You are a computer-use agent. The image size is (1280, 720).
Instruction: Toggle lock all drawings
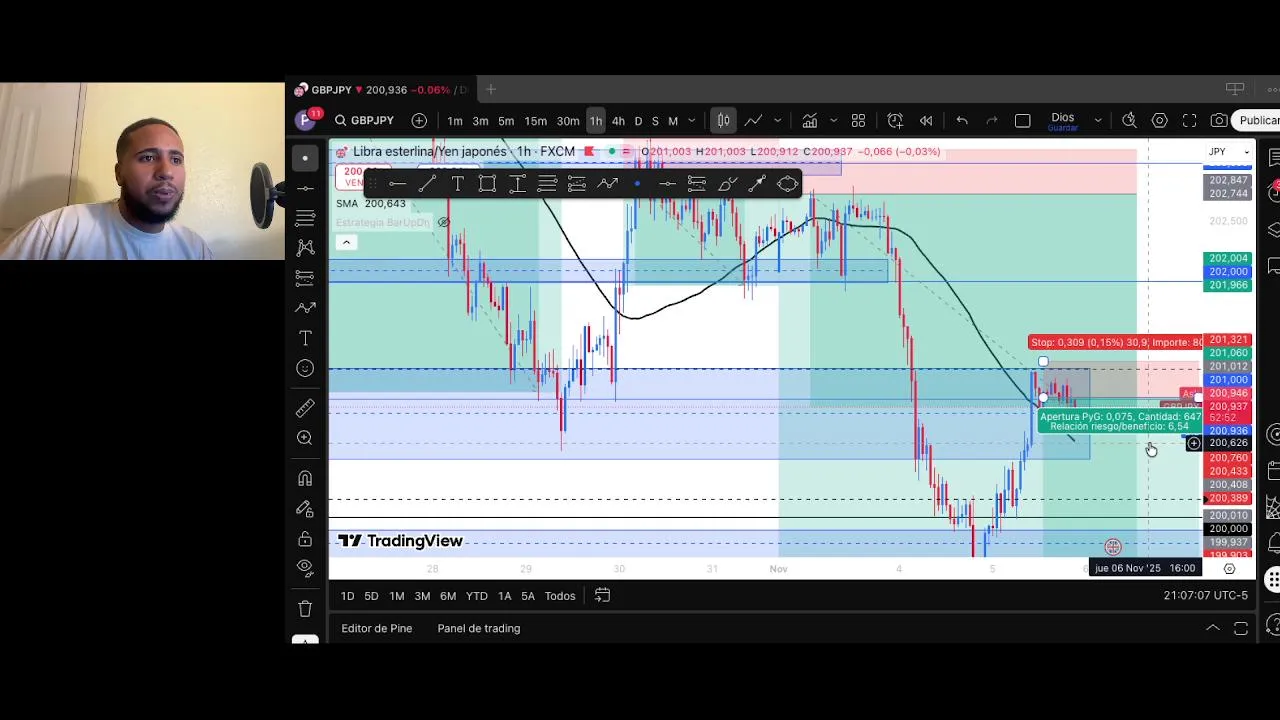point(305,539)
